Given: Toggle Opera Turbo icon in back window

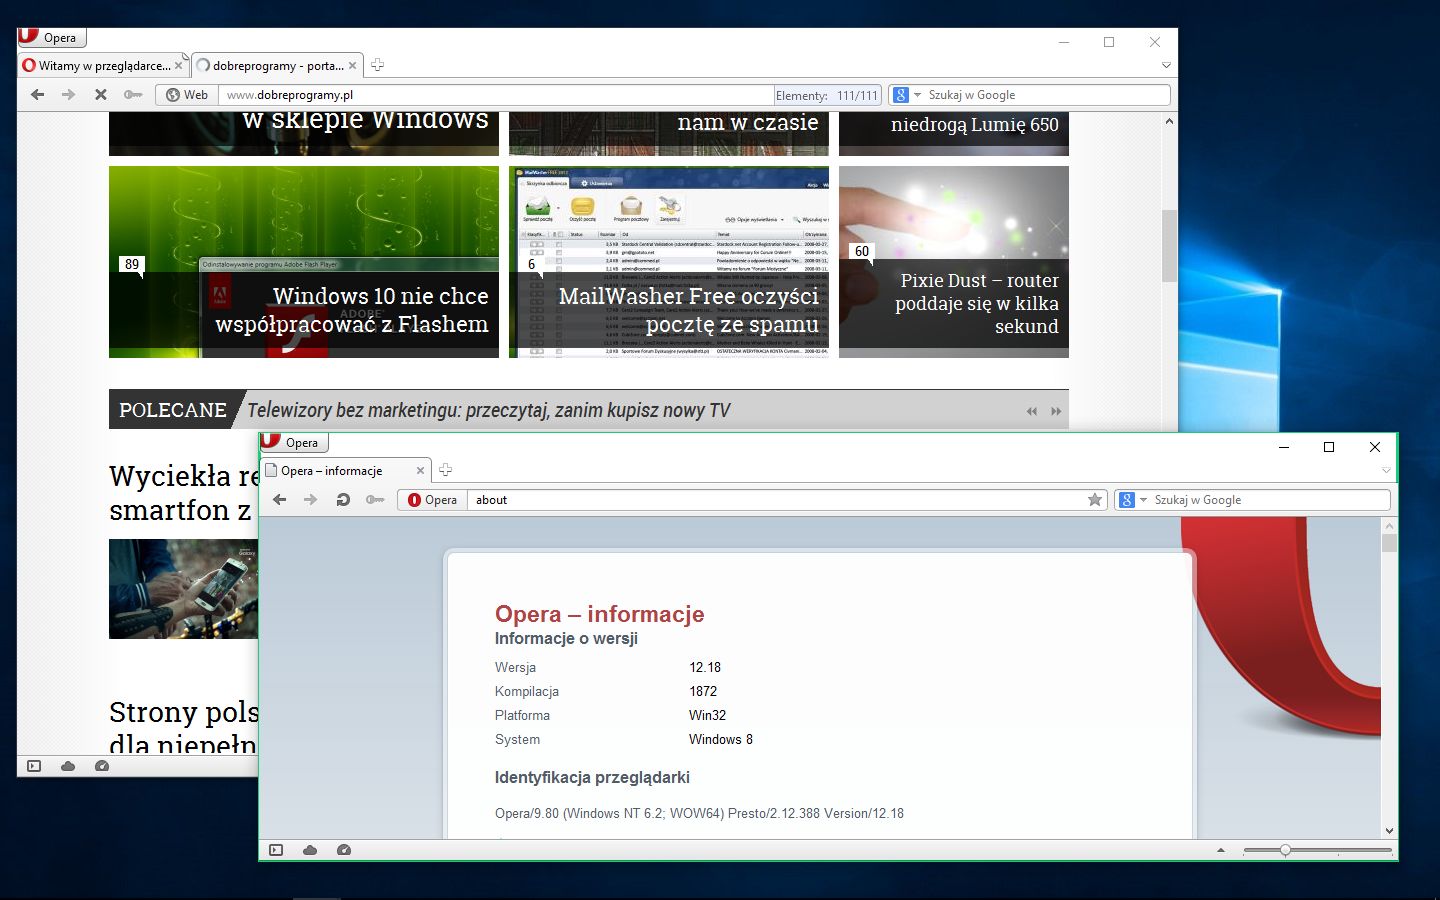Looking at the screenshot, I should coord(102,766).
